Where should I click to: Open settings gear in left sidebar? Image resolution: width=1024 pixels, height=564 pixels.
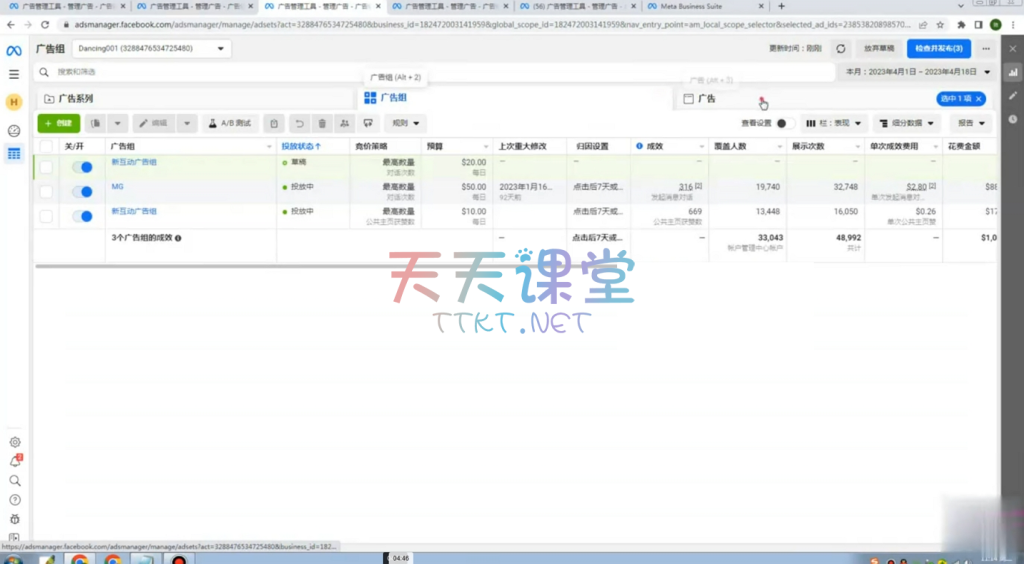[15, 442]
